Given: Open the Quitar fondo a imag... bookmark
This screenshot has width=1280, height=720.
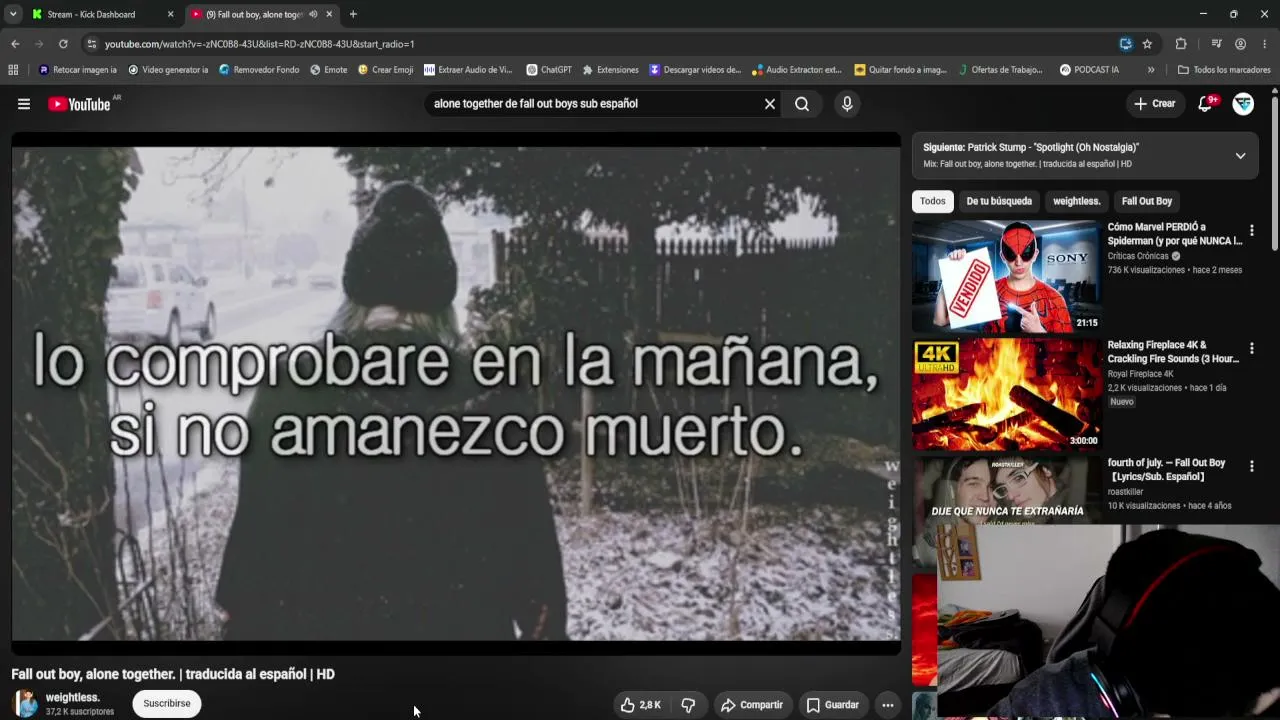Looking at the screenshot, I should [x=900, y=70].
